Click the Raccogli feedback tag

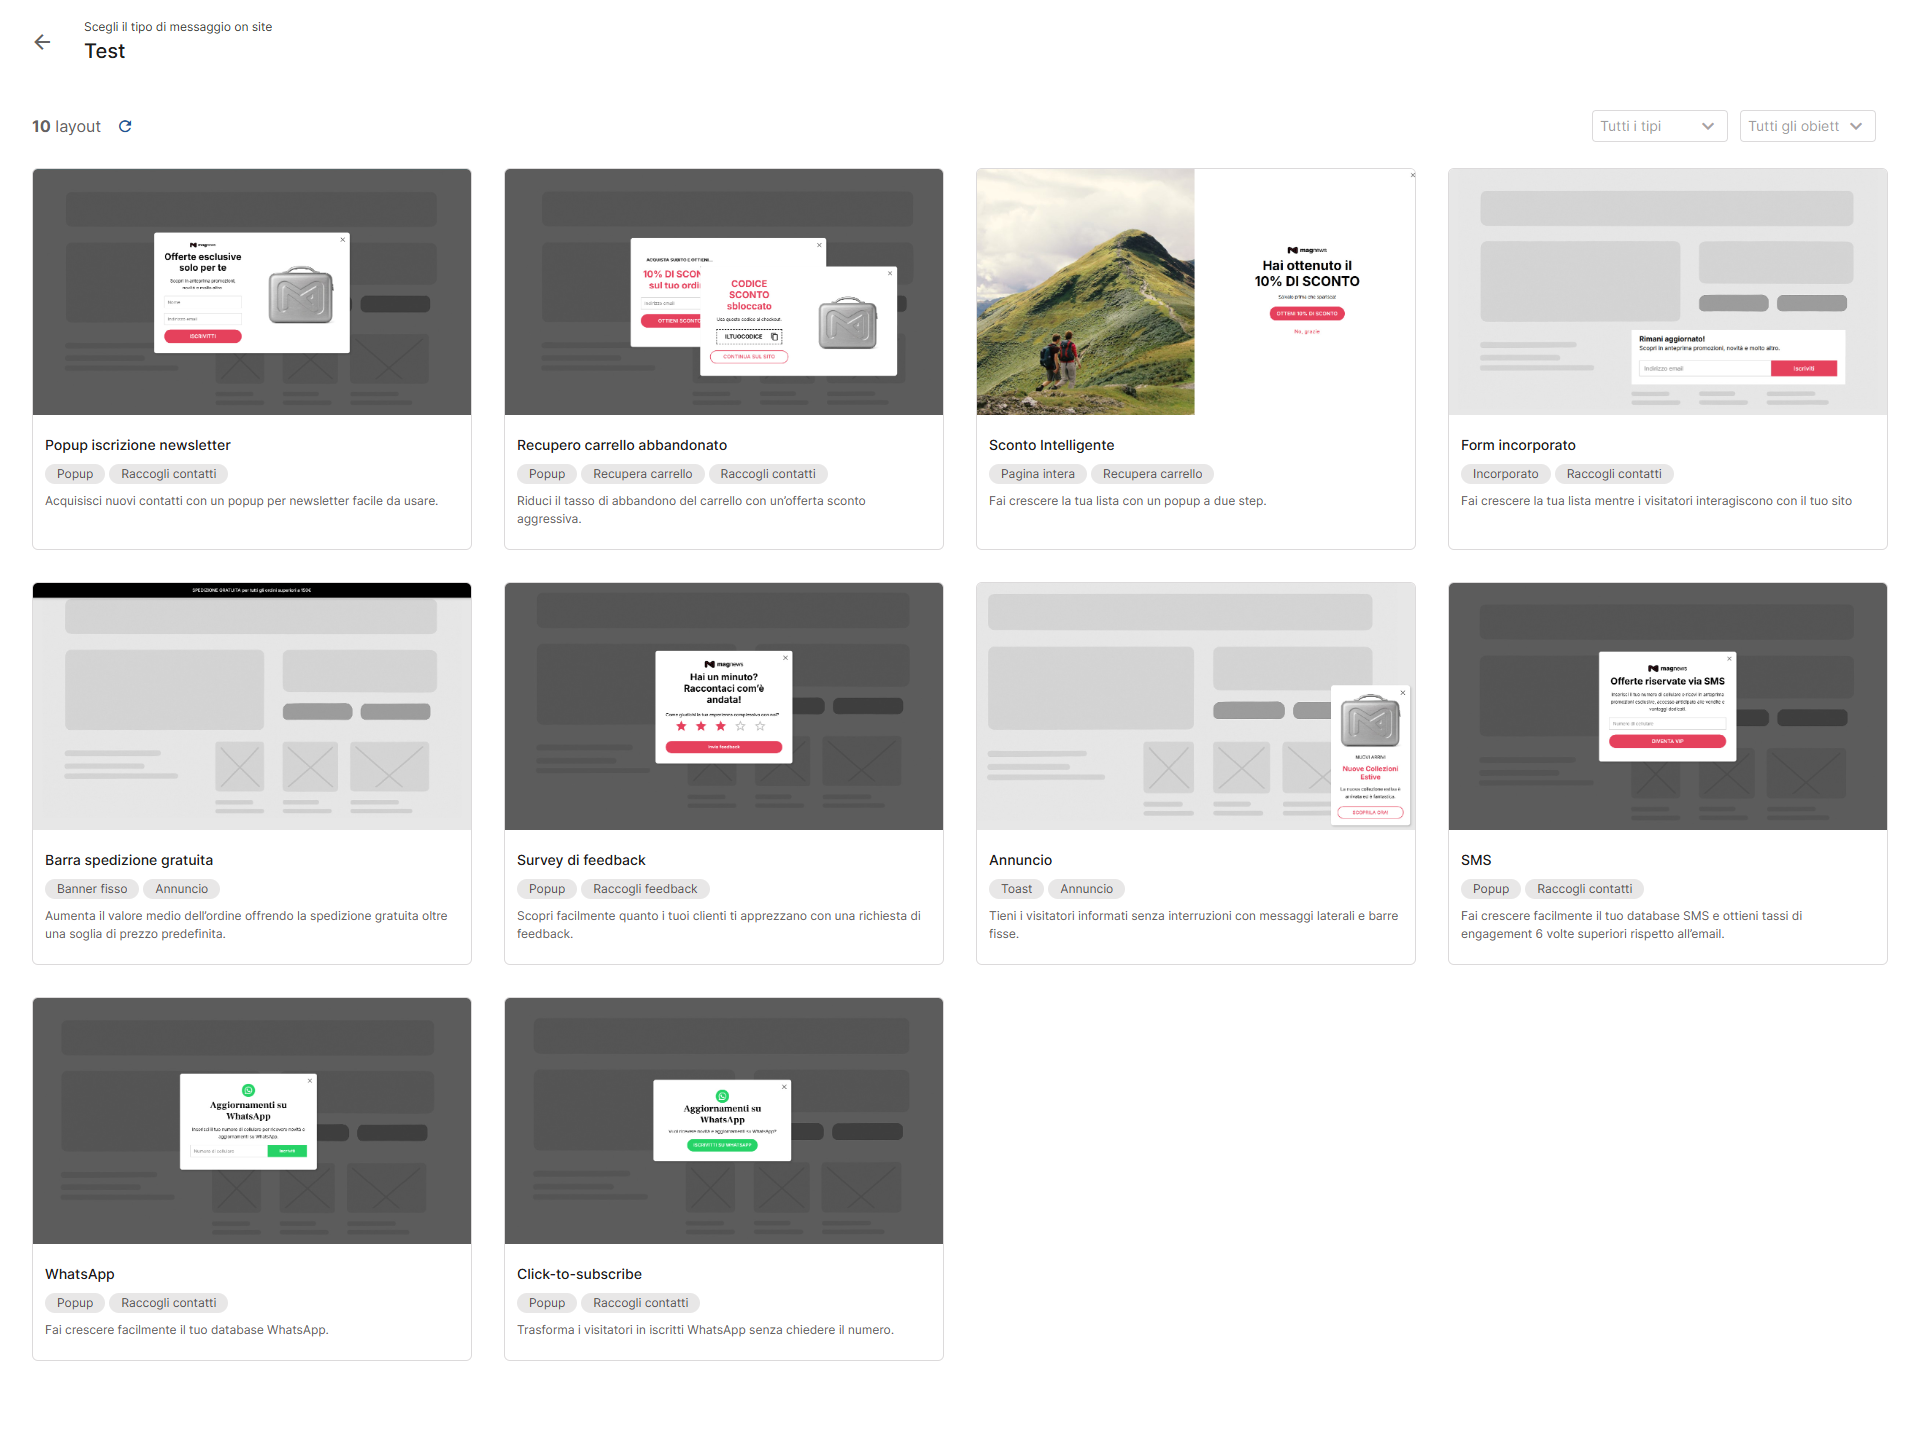point(645,889)
